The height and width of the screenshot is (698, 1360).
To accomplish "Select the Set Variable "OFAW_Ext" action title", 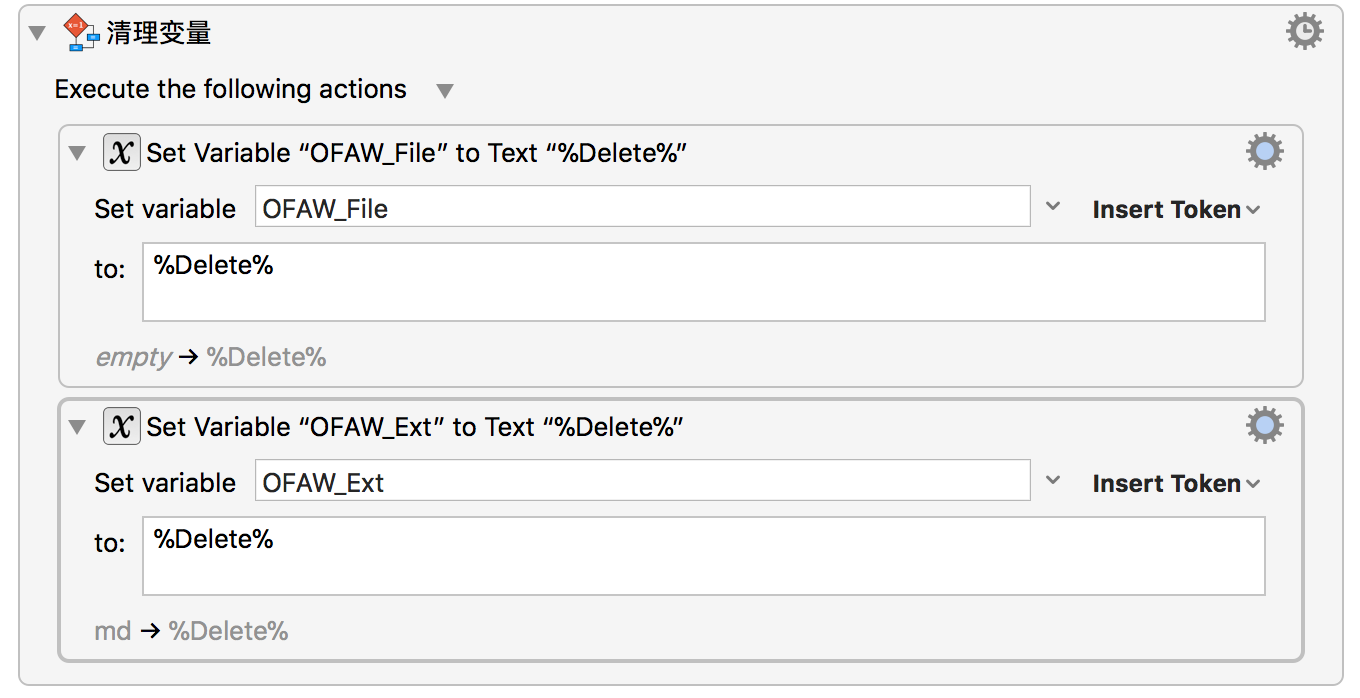I will point(414,427).
